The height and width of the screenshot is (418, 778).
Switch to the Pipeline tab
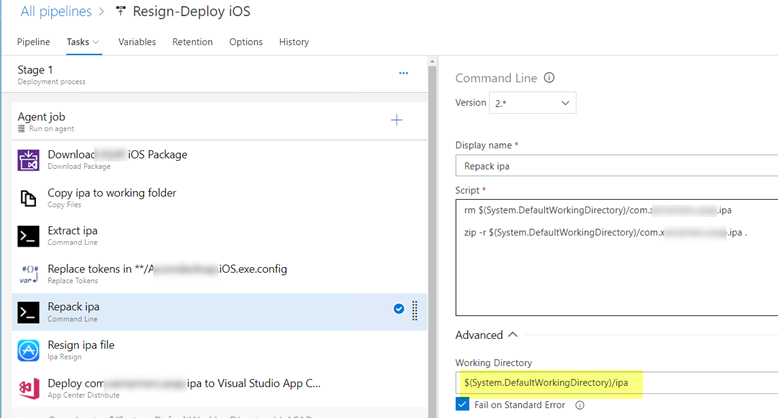click(33, 42)
